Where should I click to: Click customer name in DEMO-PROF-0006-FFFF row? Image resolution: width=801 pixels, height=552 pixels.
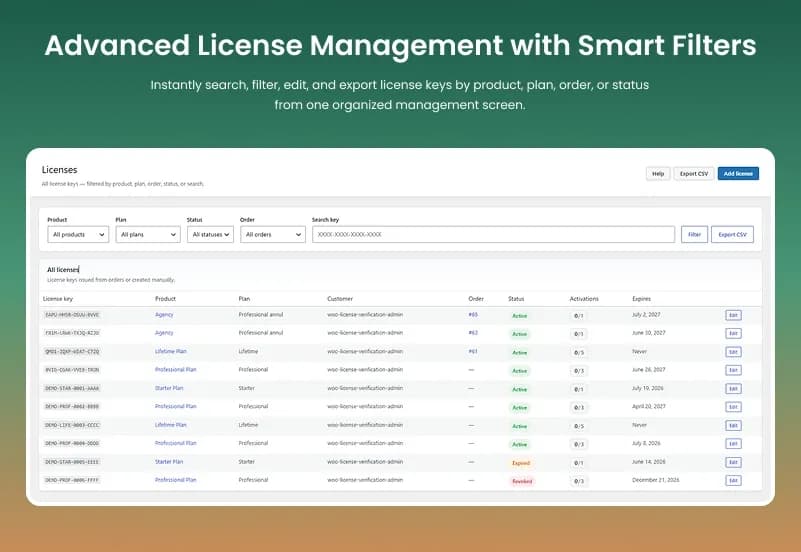pyautogui.click(x=365, y=480)
